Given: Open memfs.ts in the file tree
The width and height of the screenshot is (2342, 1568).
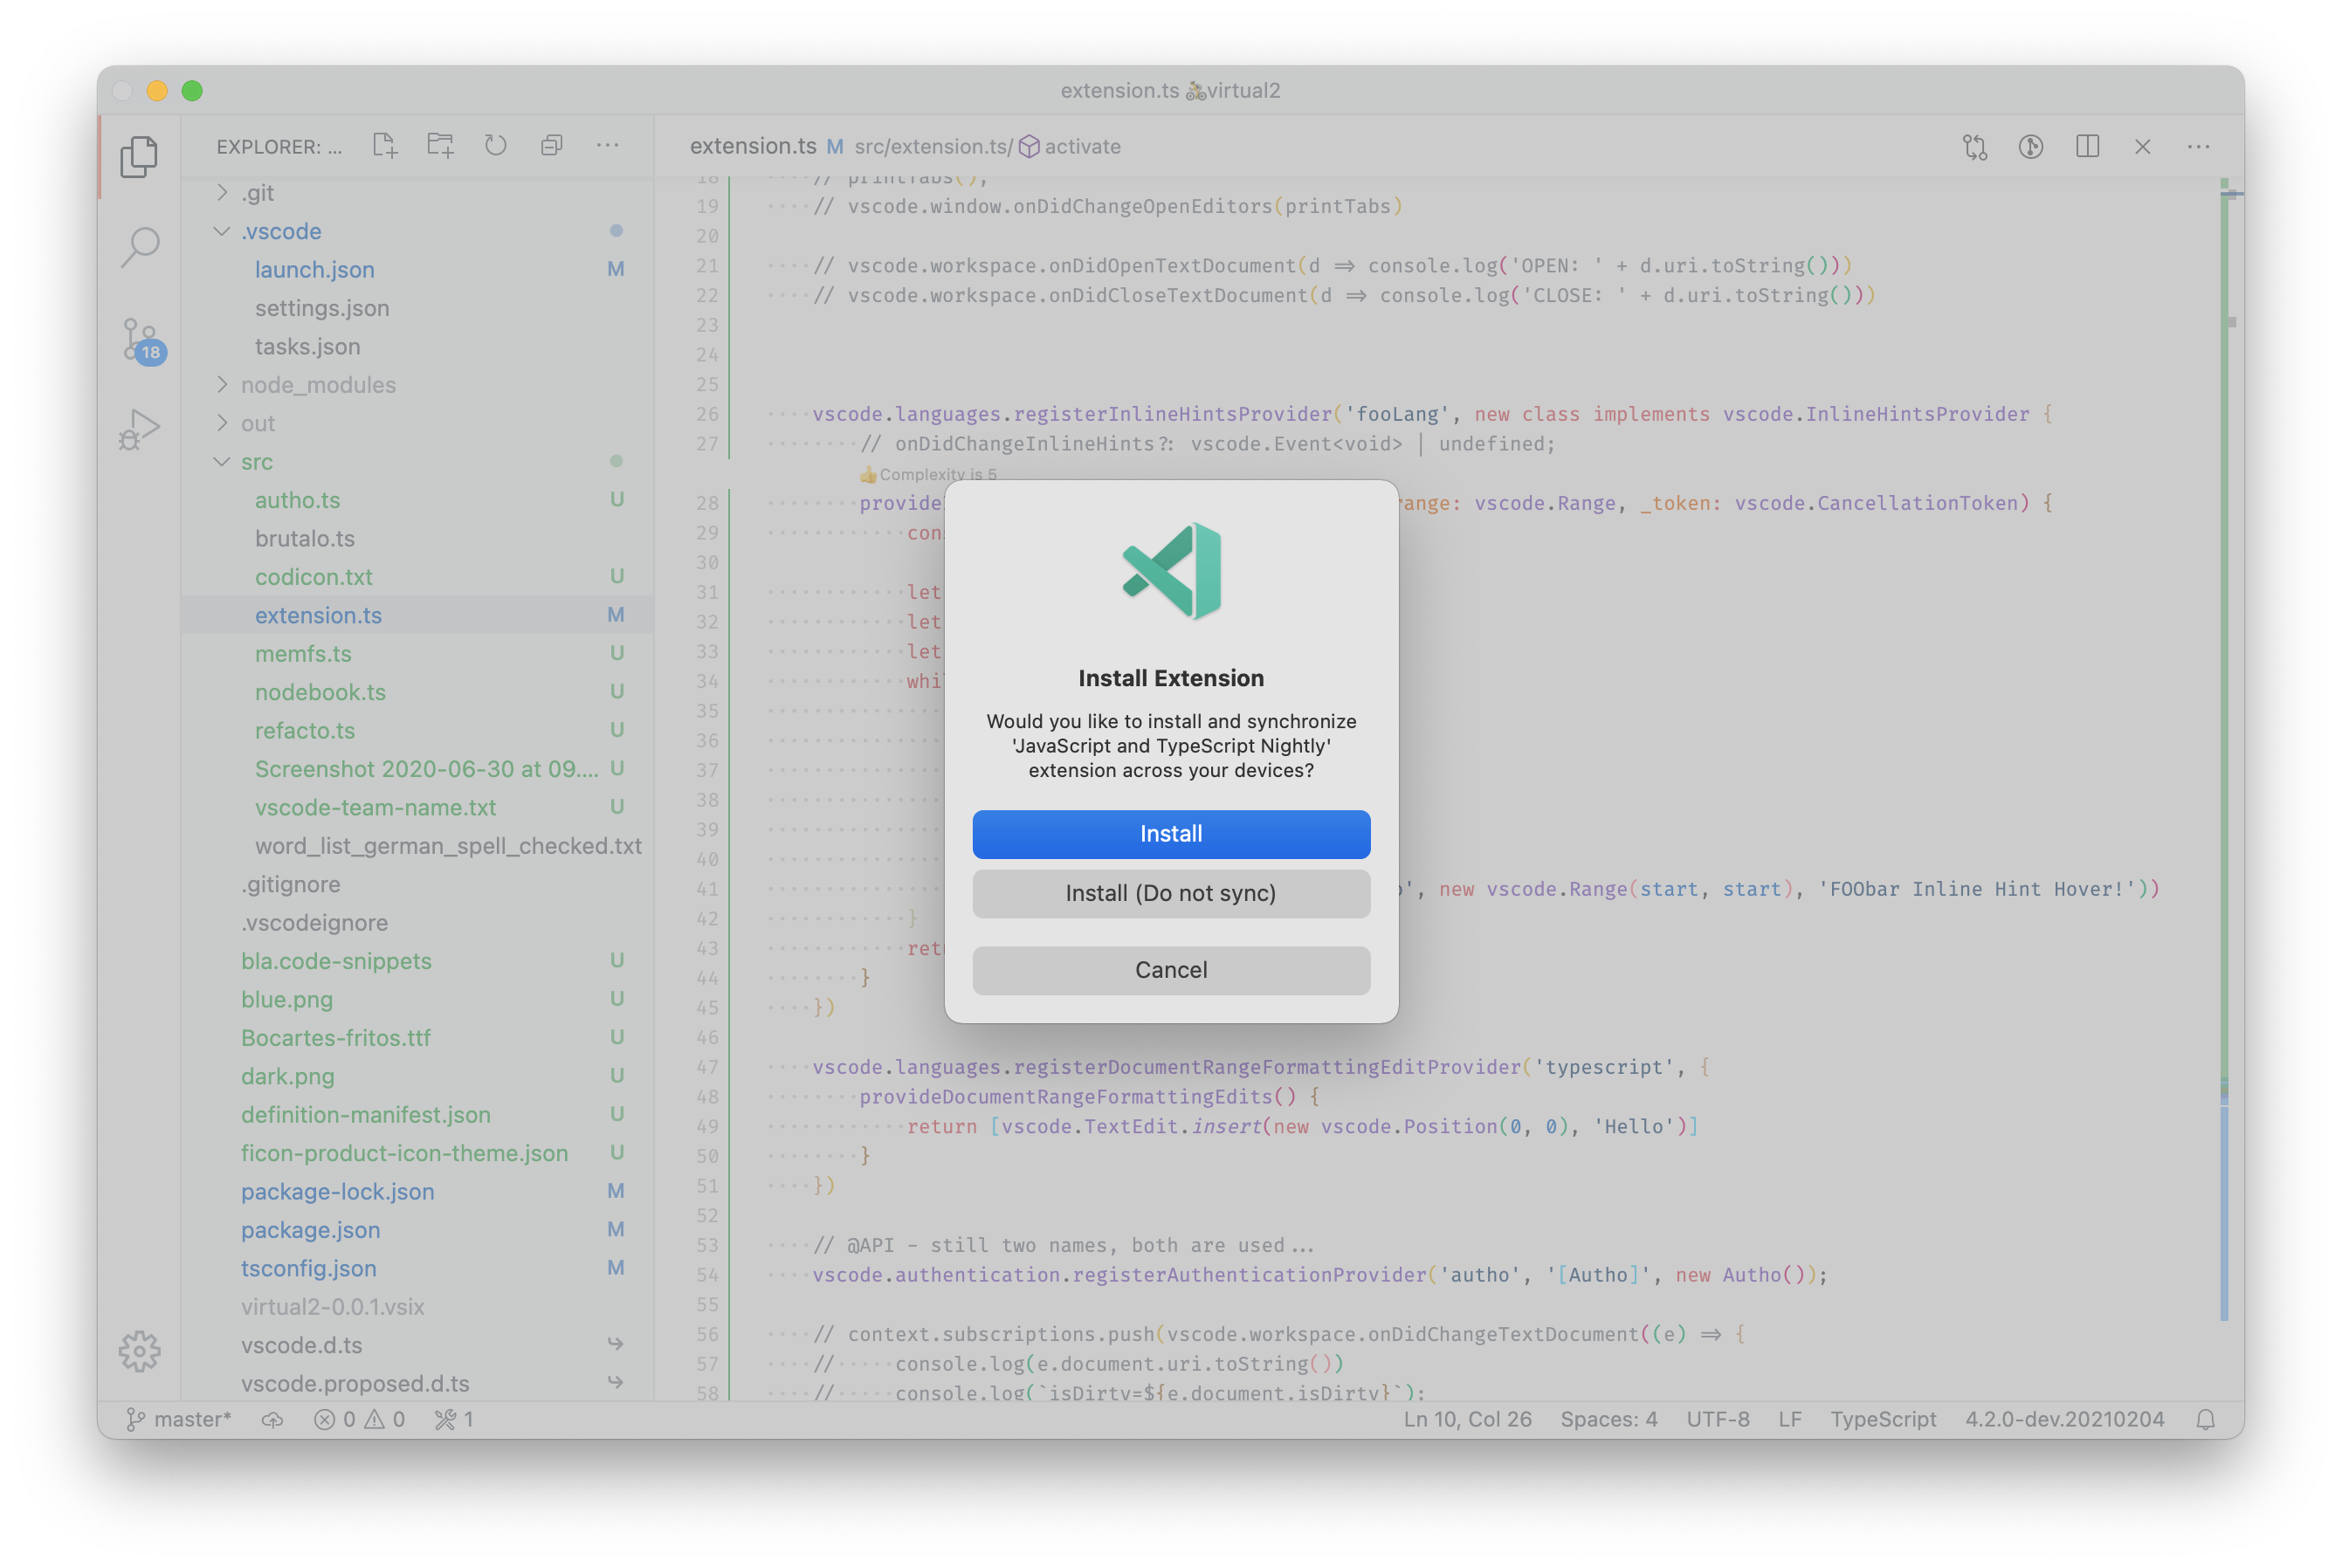Looking at the screenshot, I should [x=303, y=654].
